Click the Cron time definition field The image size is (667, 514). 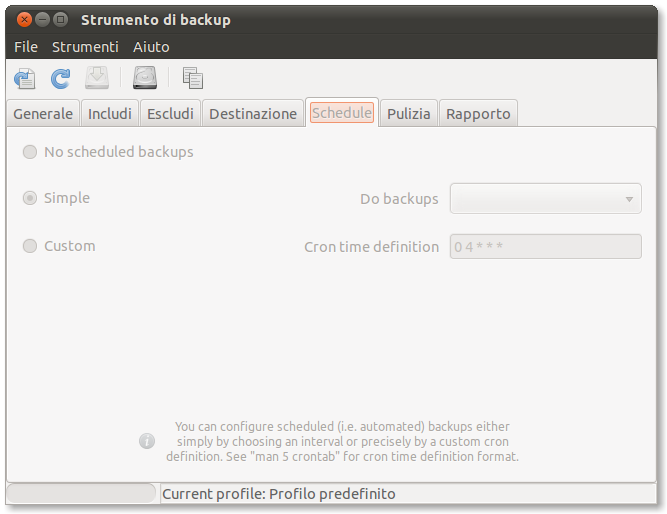[545, 246]
